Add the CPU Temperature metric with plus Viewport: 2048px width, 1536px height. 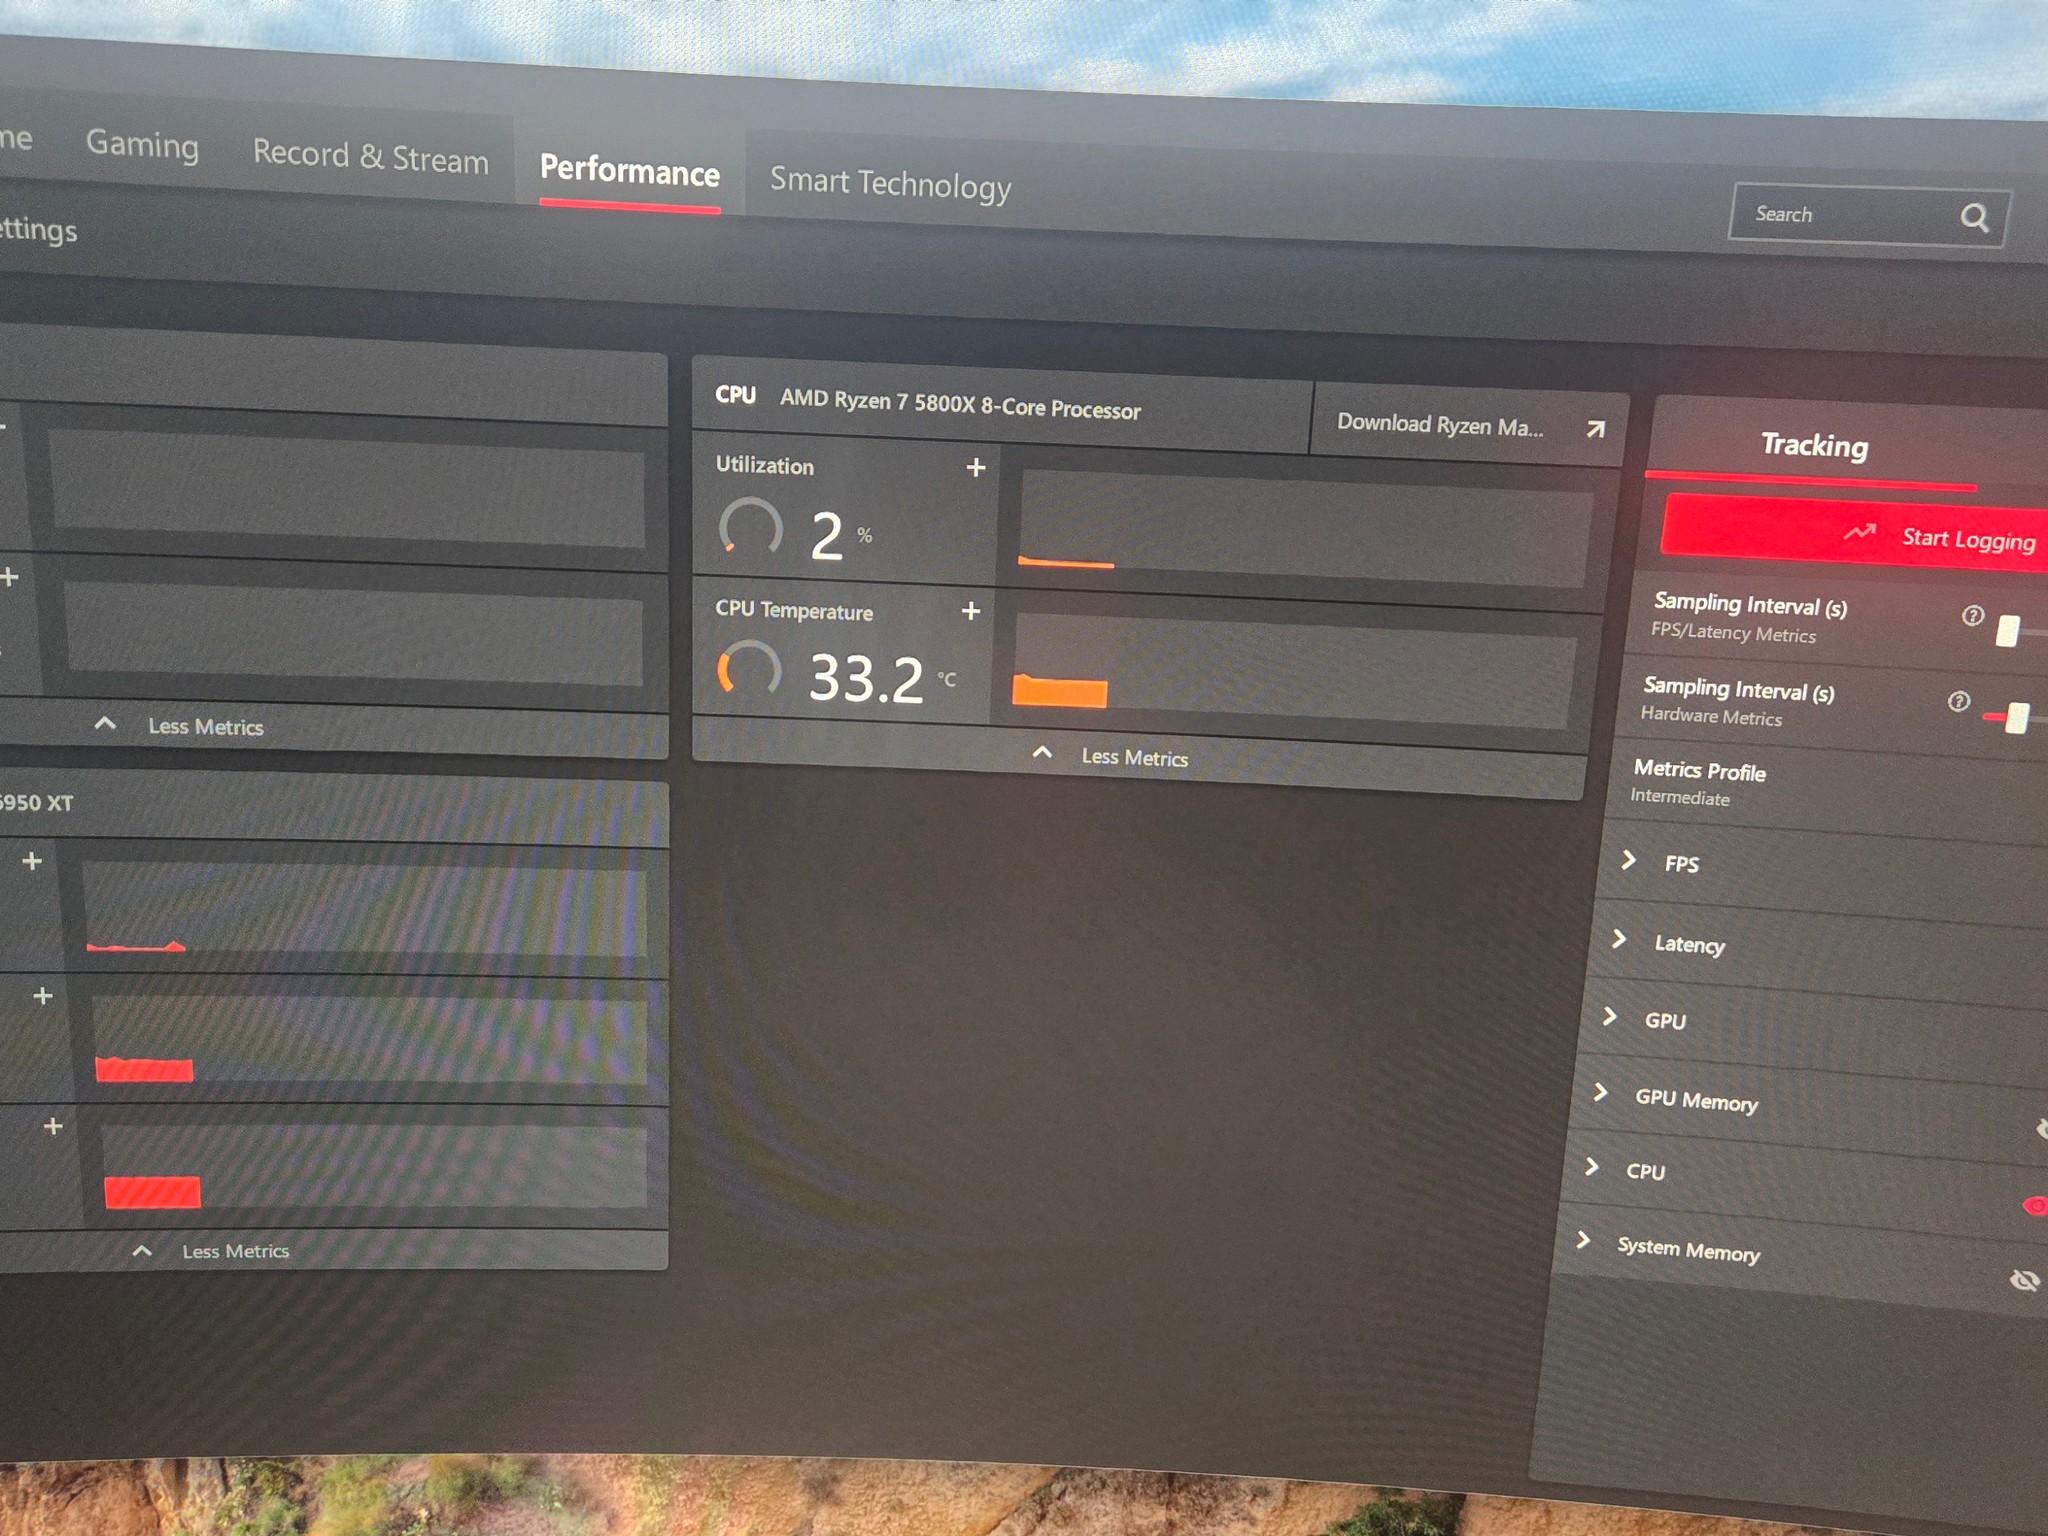970,611
